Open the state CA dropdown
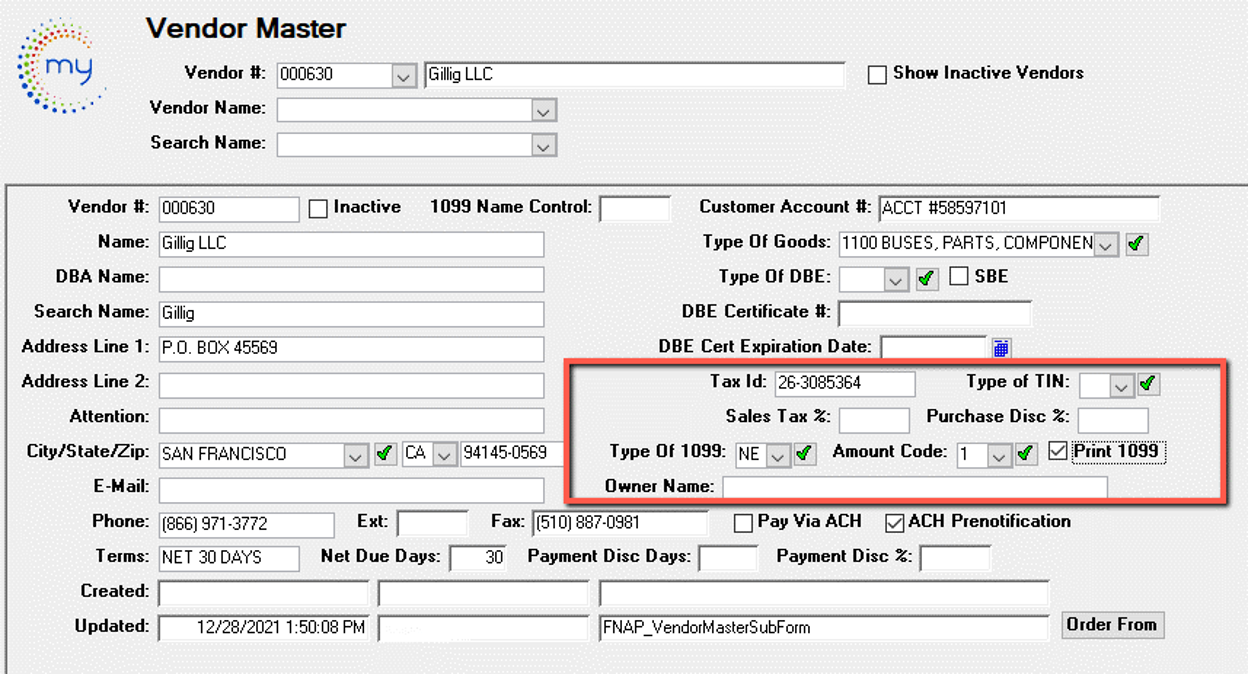Screen dimensions: 1248x674 point(445,454)
